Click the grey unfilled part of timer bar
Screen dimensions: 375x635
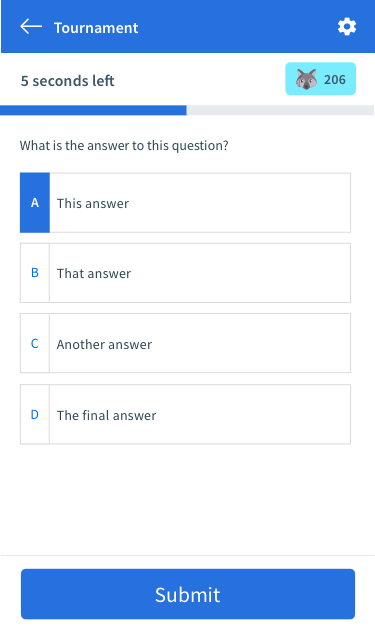click(x=280, y=110)
